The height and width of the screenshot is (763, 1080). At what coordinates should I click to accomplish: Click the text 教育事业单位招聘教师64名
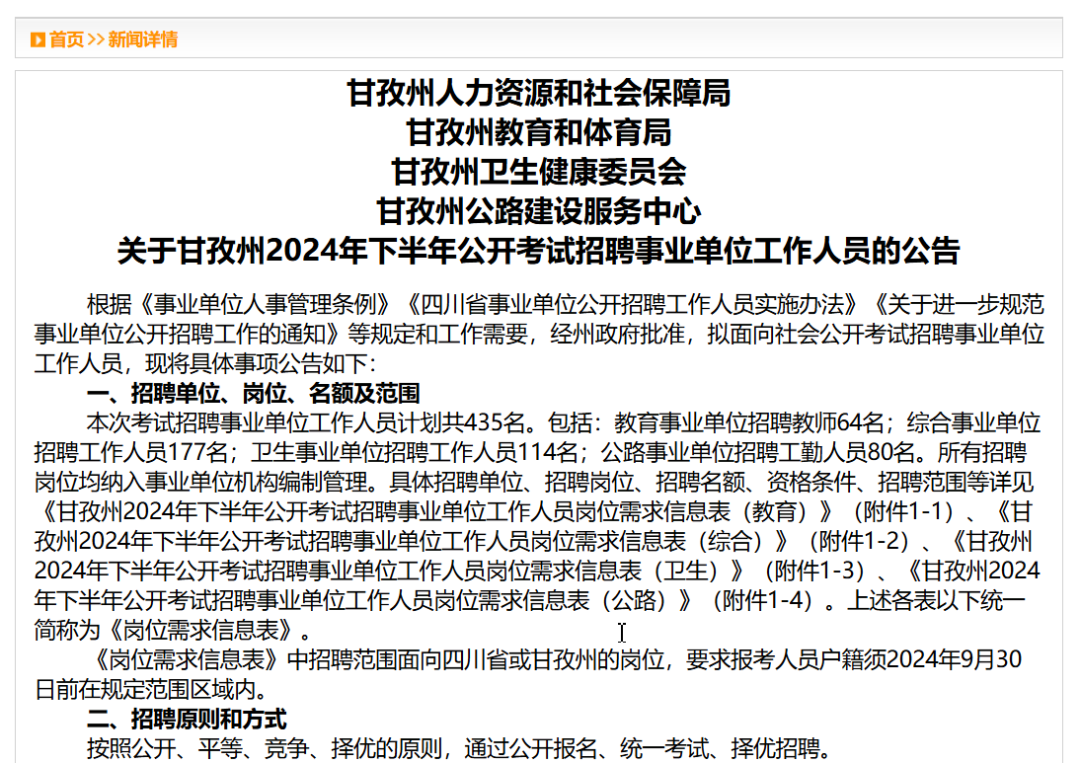(750, 423)
